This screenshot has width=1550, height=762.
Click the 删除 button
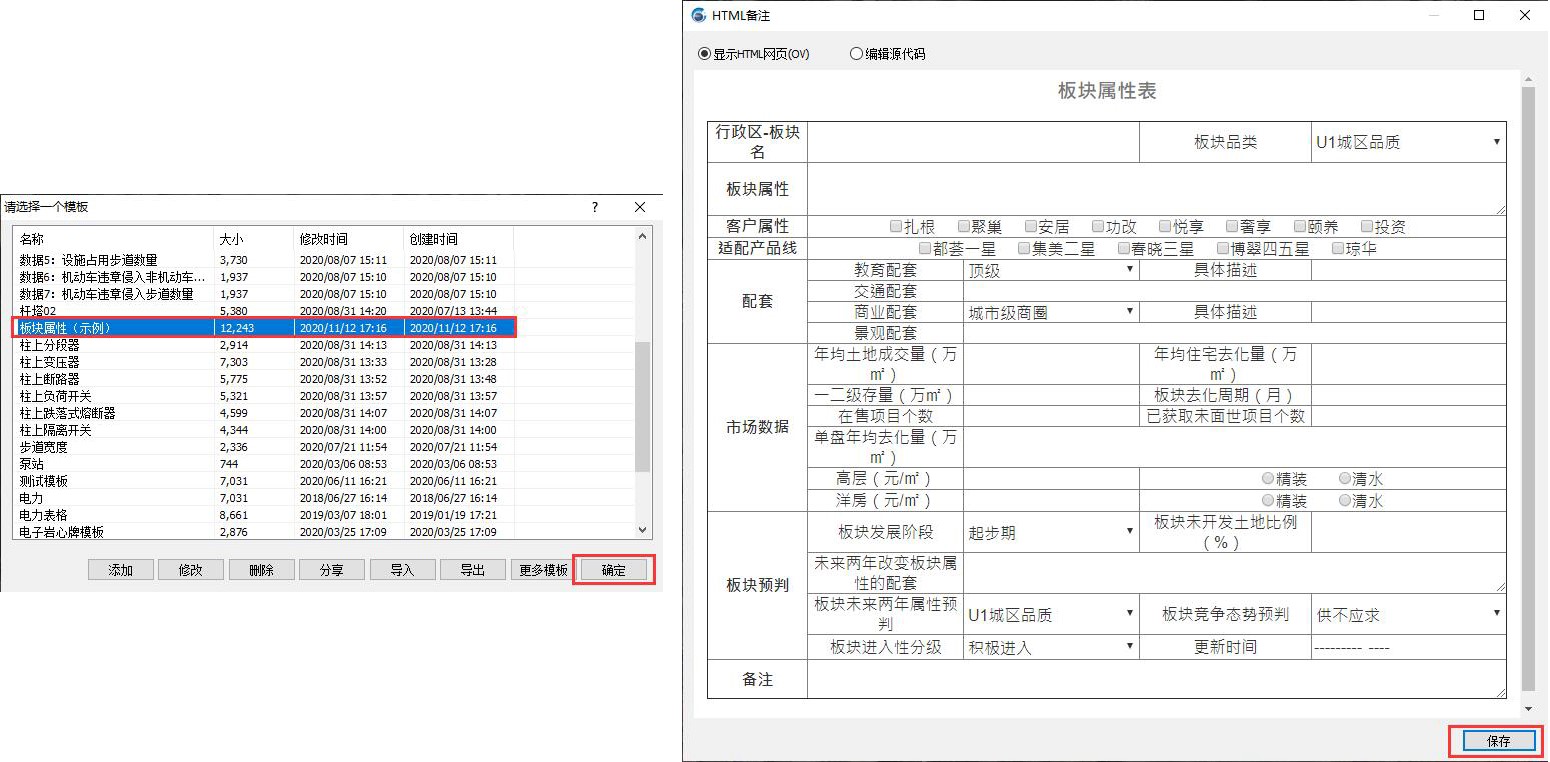[x=261, y=570]
